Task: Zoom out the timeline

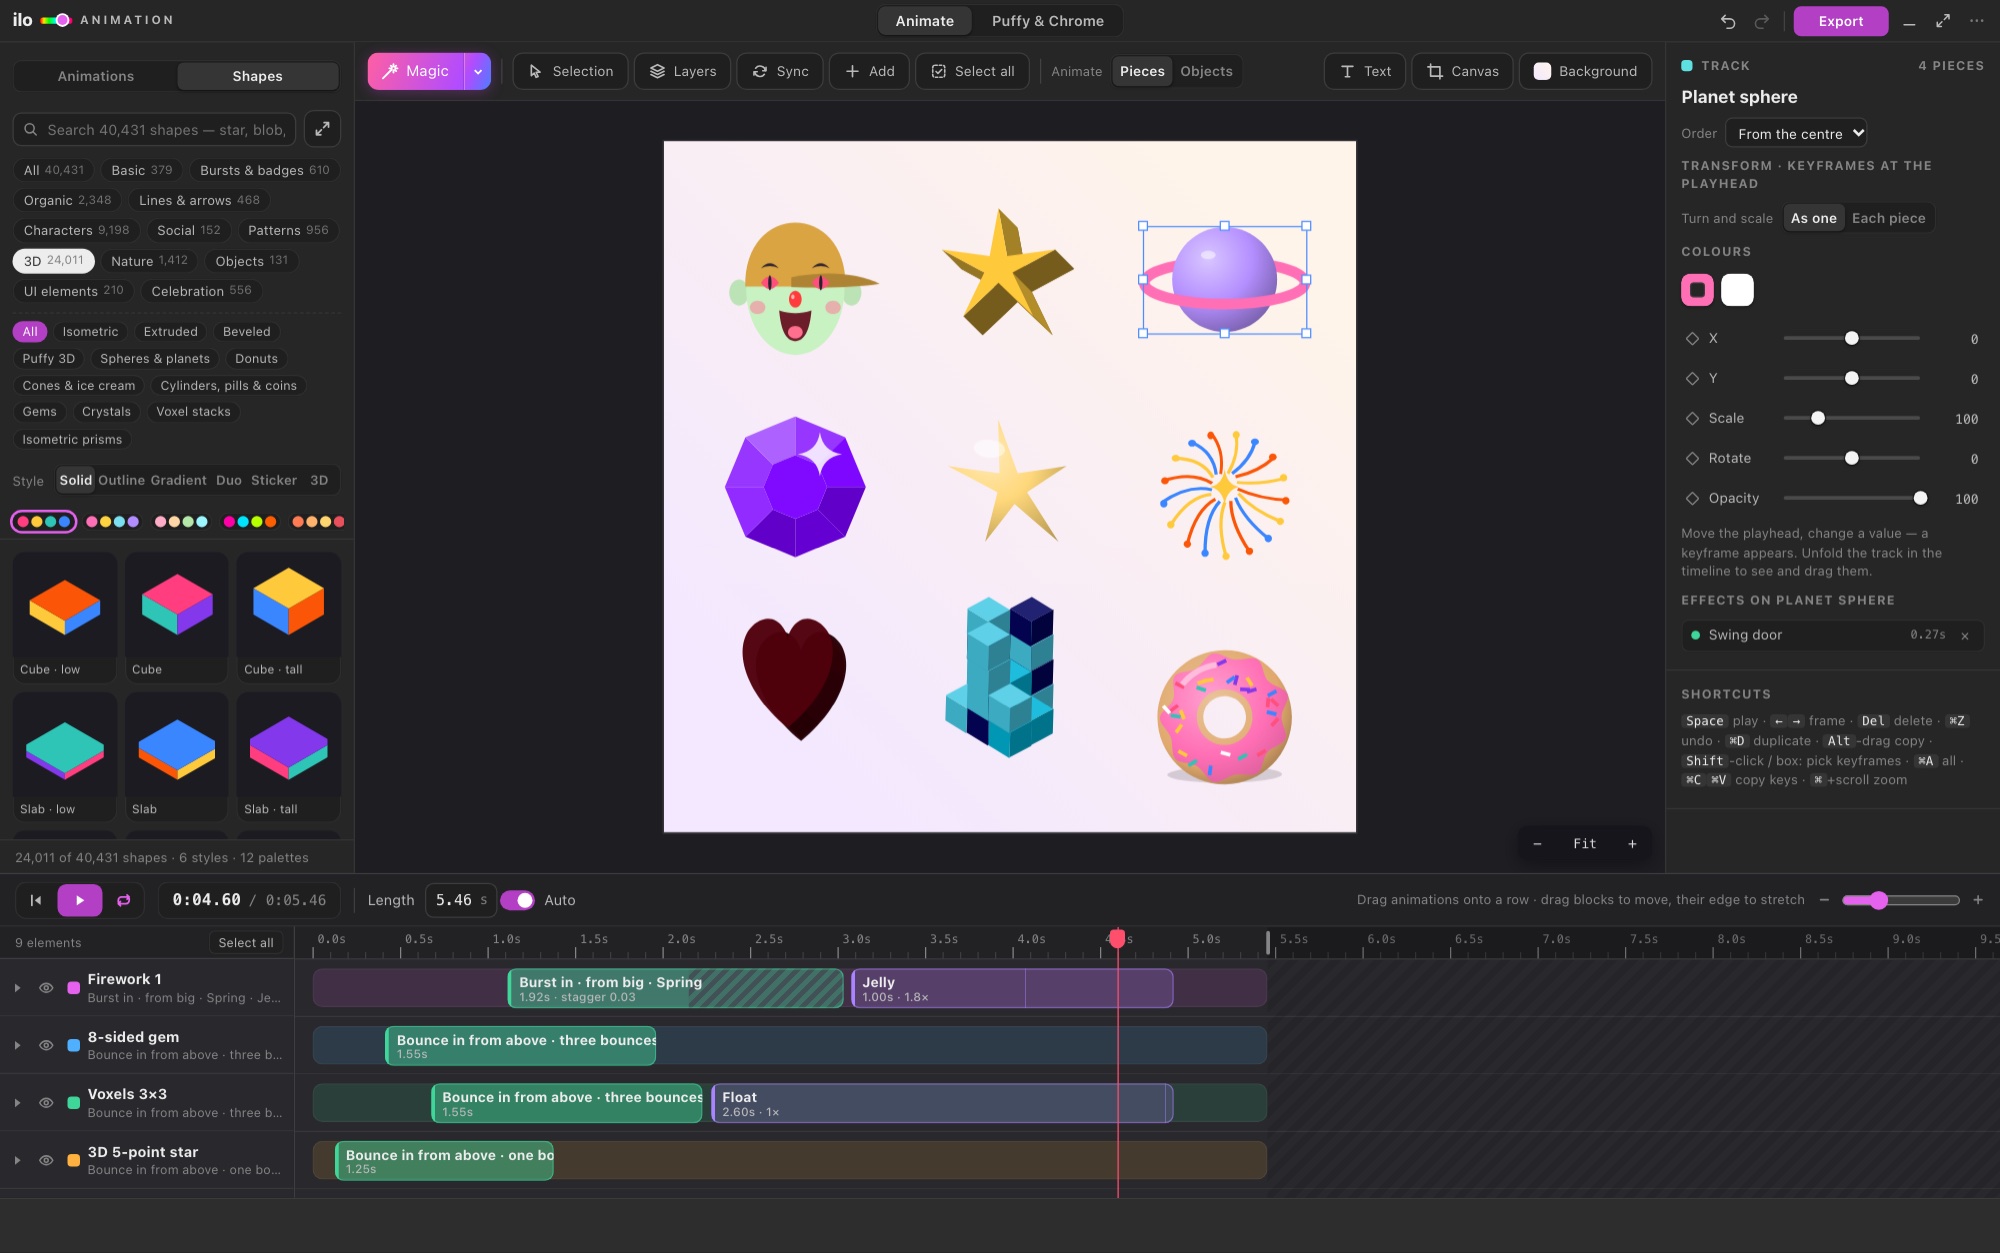Action: (x=1824, y=900)
